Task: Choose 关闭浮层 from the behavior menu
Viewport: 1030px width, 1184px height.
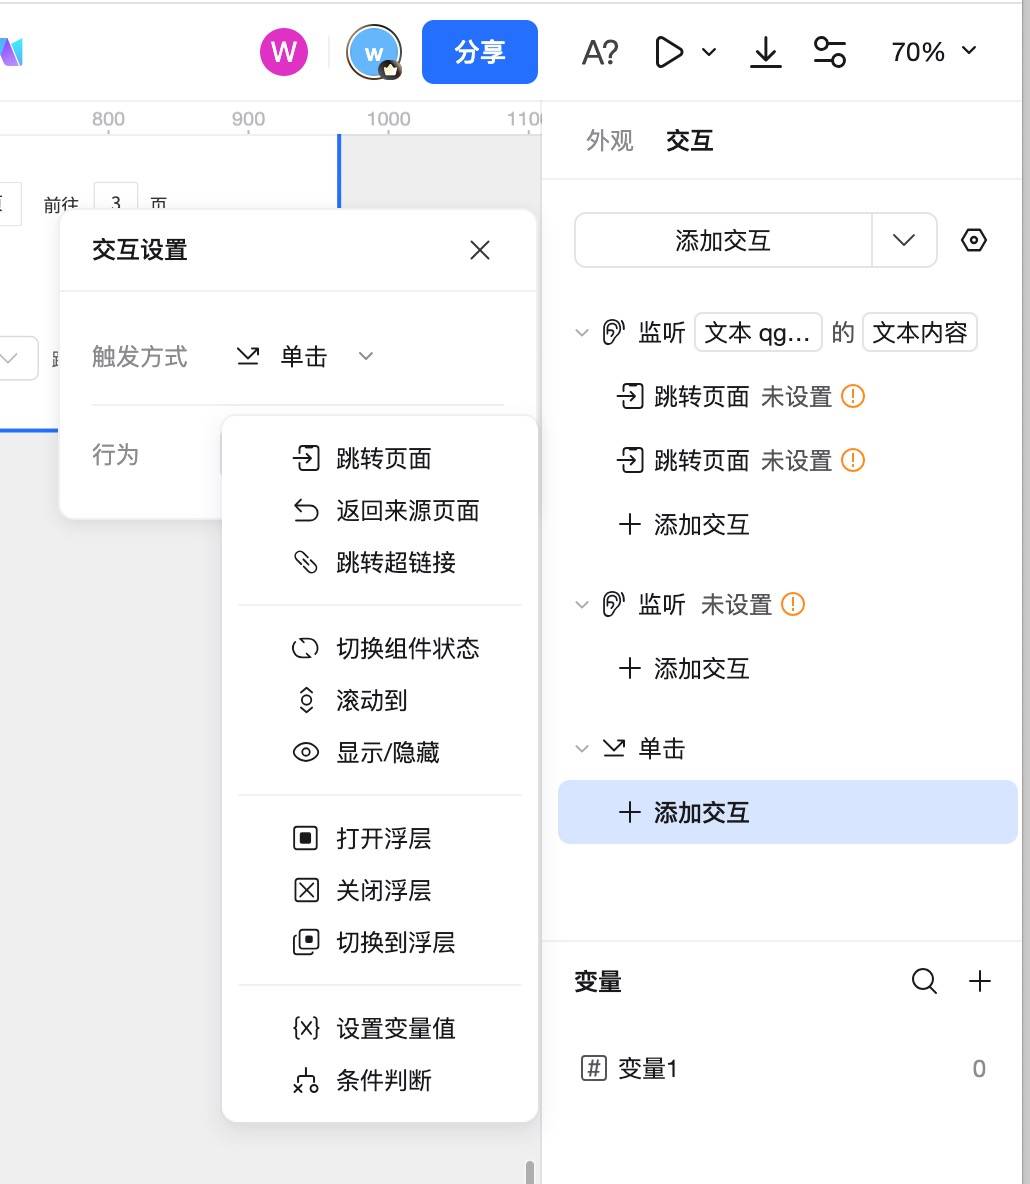Action: tap(380, 890)
